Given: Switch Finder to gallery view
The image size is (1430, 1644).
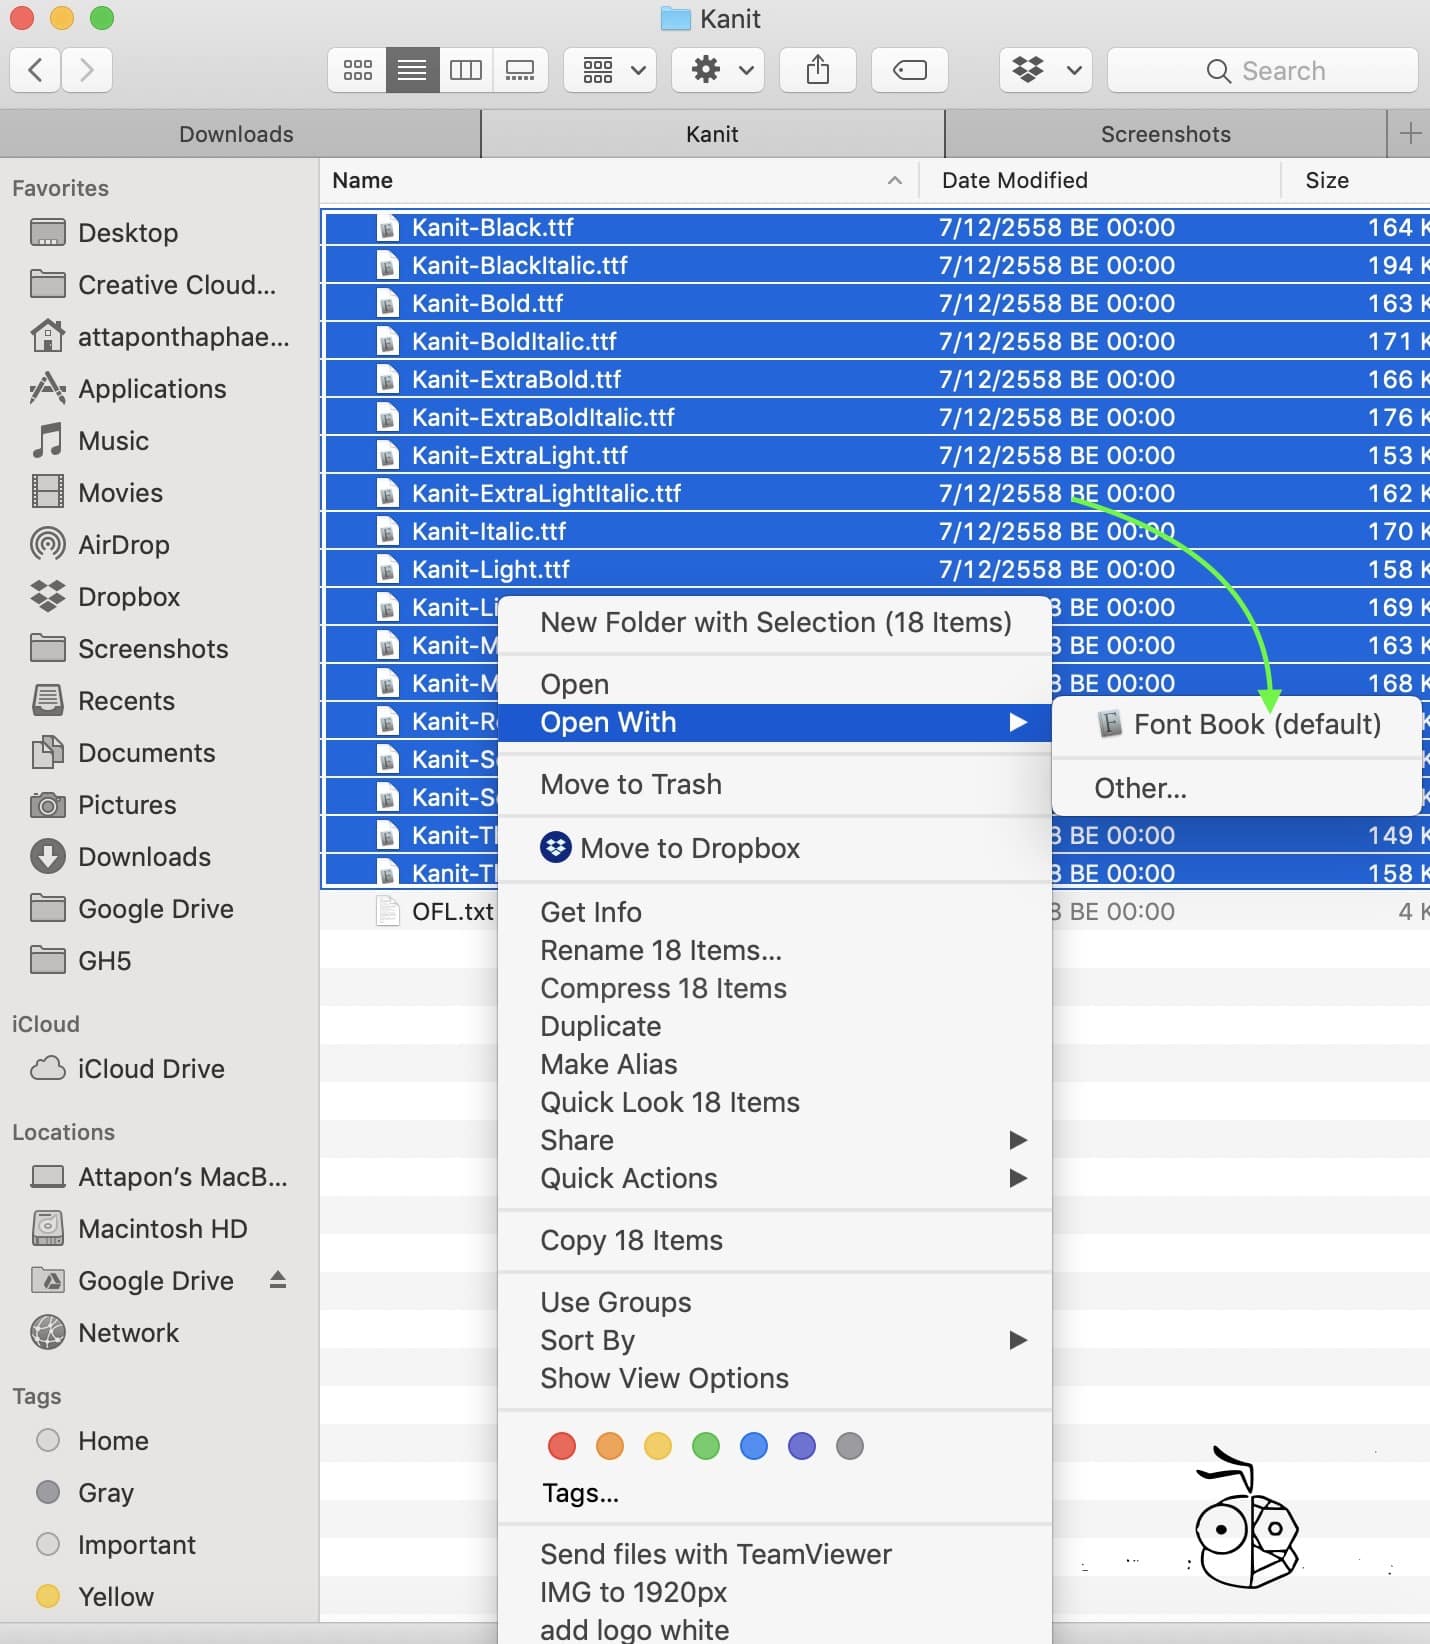Looking at the screenshot, I should (520, 70).
